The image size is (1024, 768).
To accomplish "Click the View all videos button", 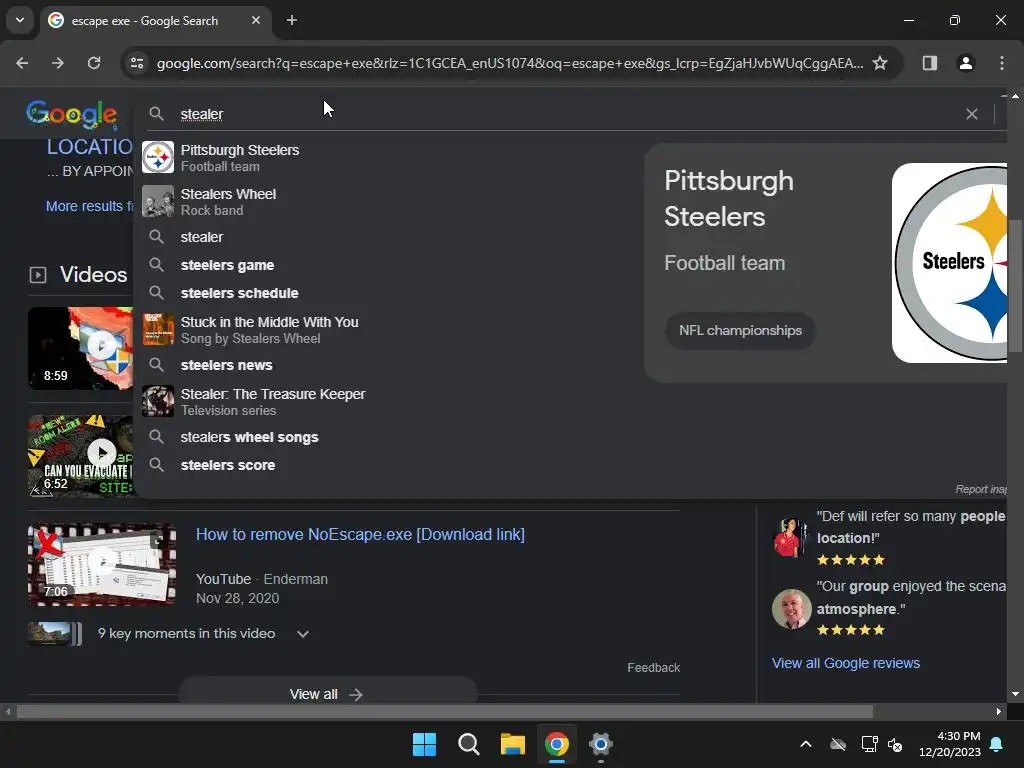I will click(x=327, y=692).
